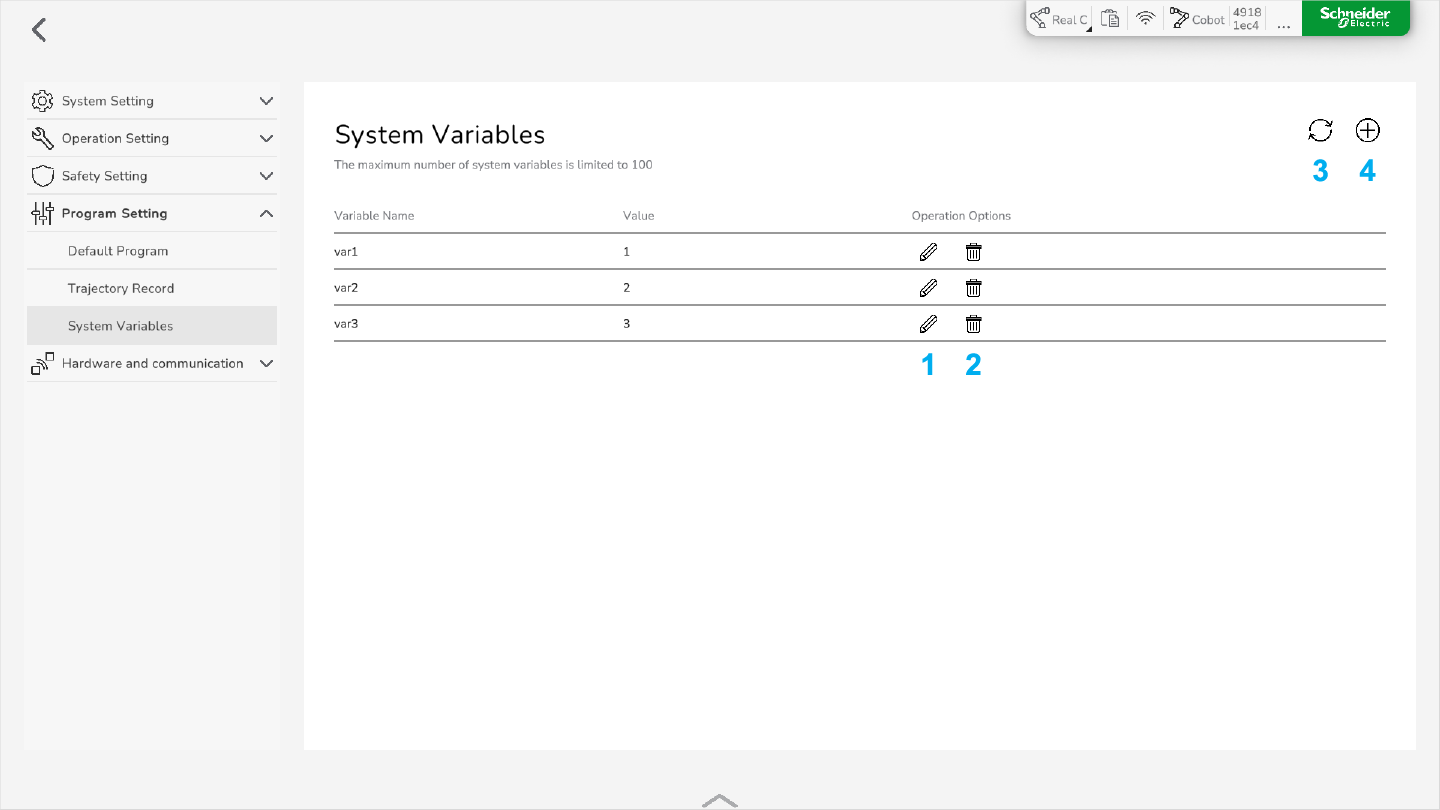Click Hardware and communication label

(153, 363)
